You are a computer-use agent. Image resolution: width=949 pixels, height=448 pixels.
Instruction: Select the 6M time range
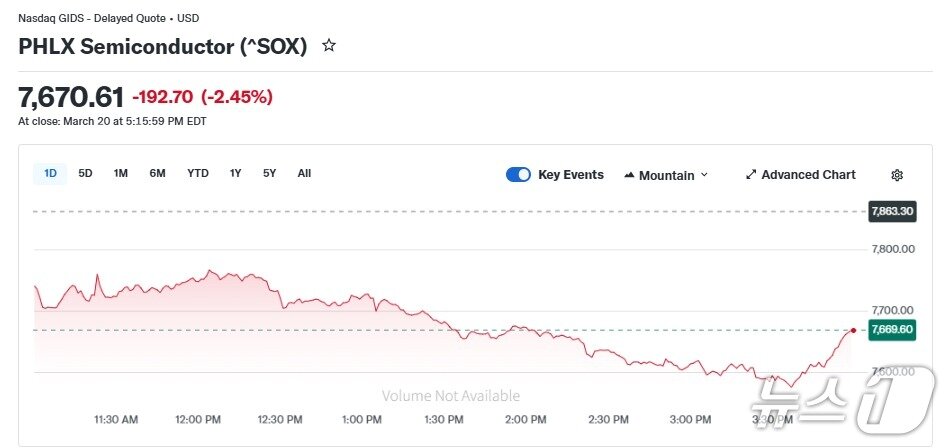[x=157, y=173]
